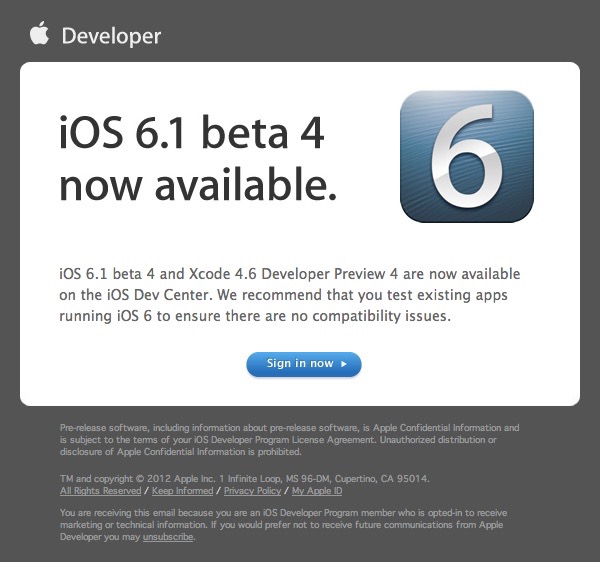Click the 'You are receiving this email' notice
600x562 pixels.
pos(283,525)
